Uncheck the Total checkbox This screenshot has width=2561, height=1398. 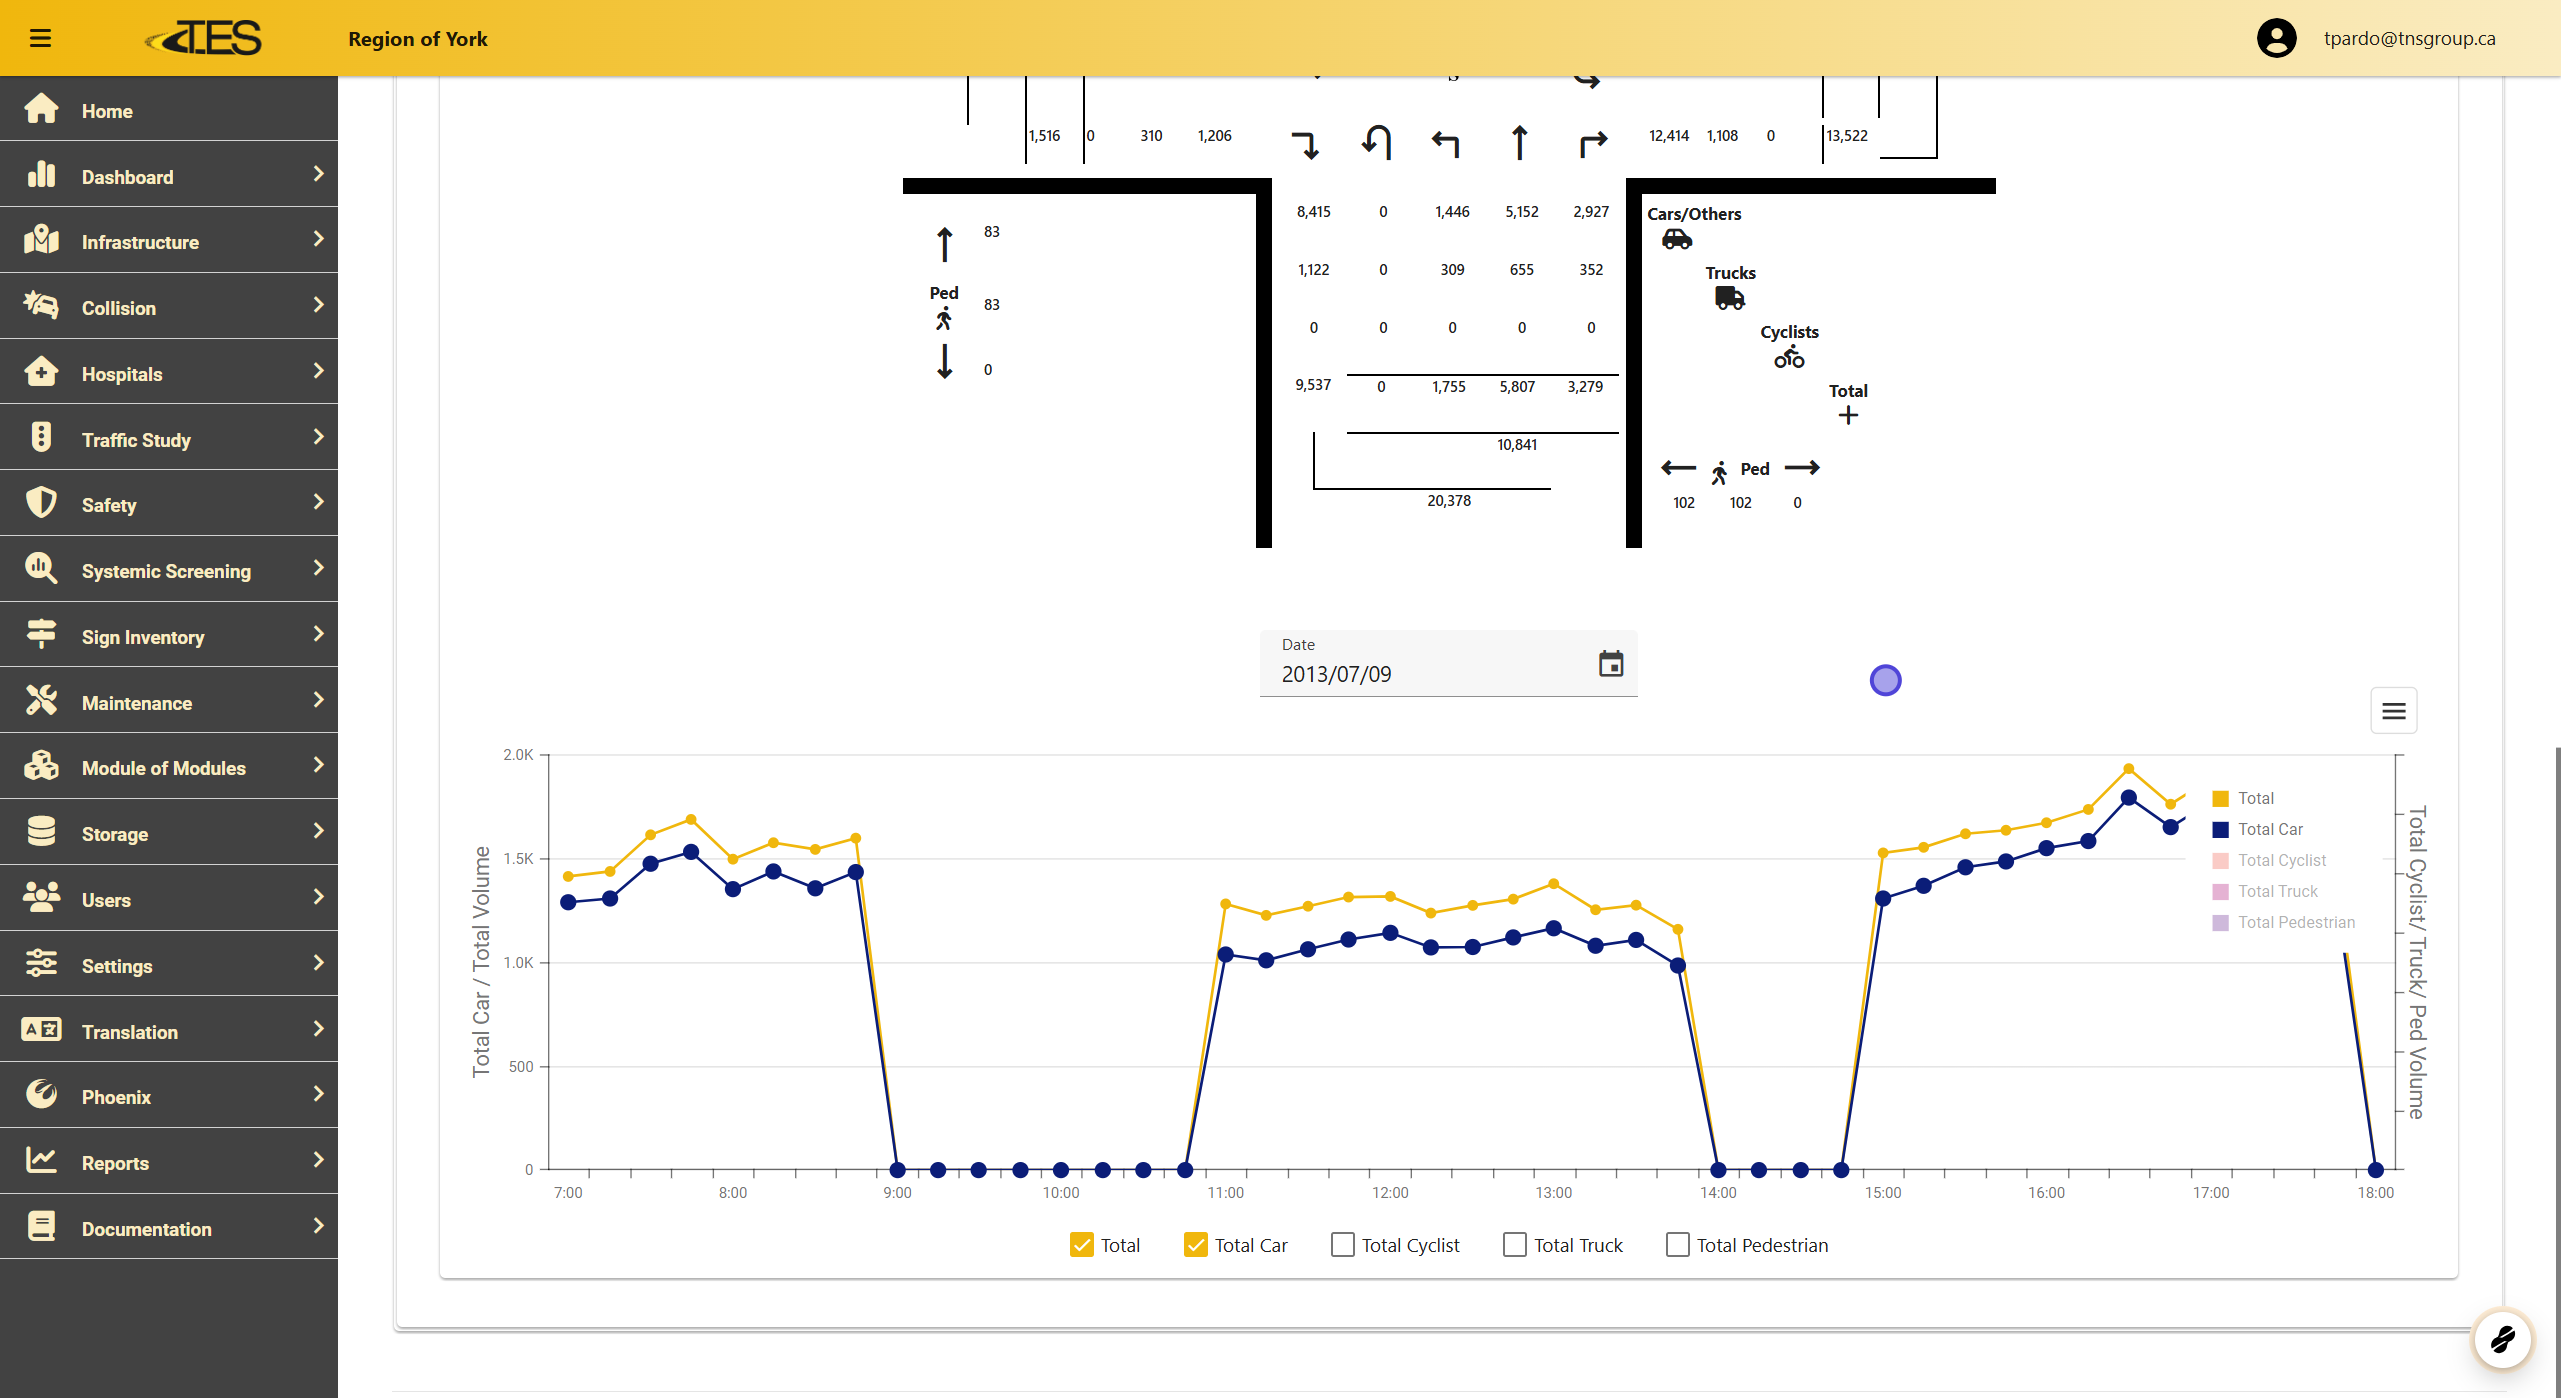click(1081, 1245)
